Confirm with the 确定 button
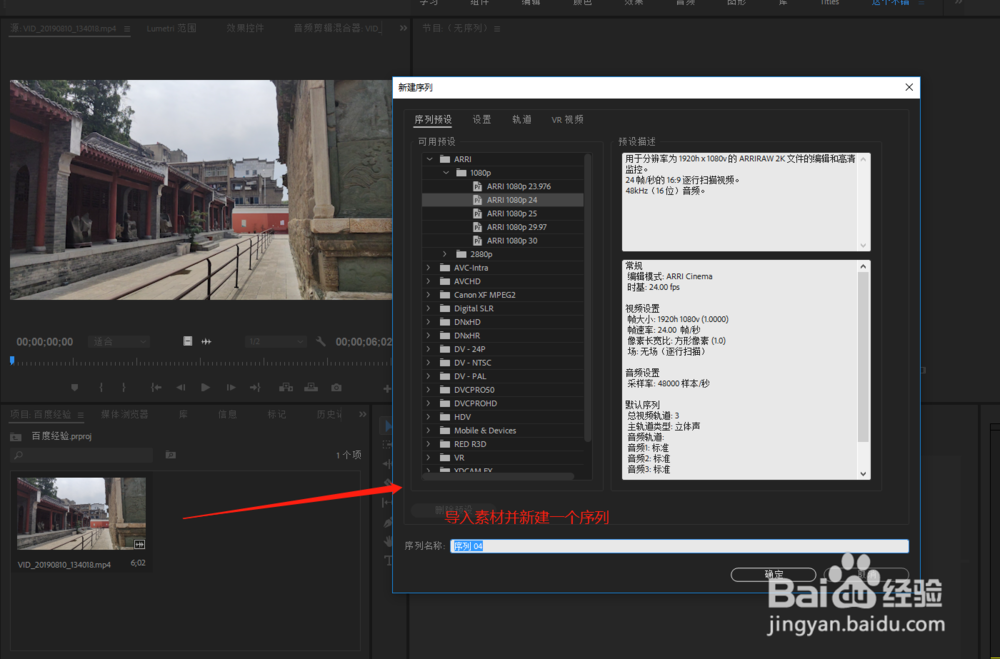Image resolution: width=1000 pixels, height=659 pixels. pyautogui.click(x=773, y=574)
